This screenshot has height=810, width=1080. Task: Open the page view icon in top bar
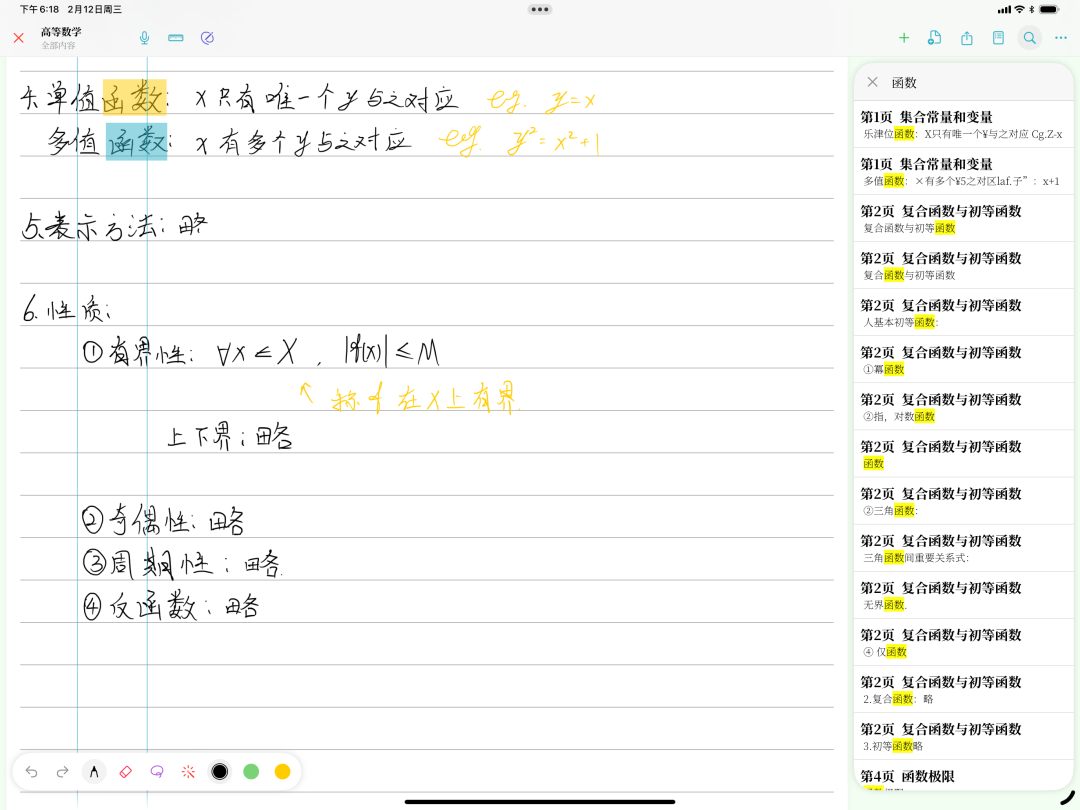point(998,38)
